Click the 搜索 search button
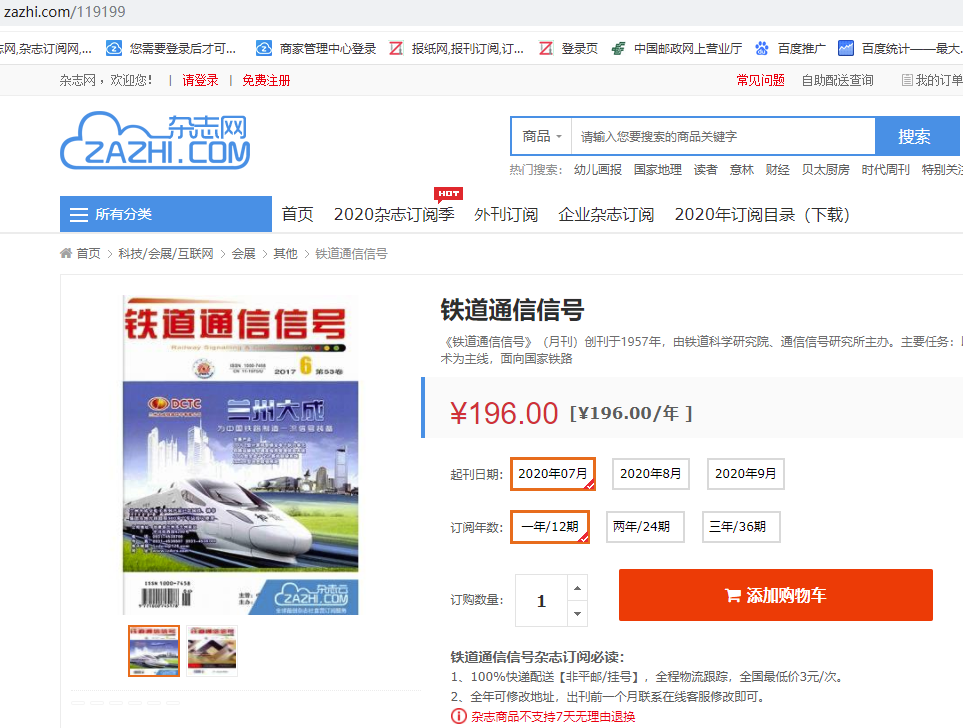 [917, 136]
